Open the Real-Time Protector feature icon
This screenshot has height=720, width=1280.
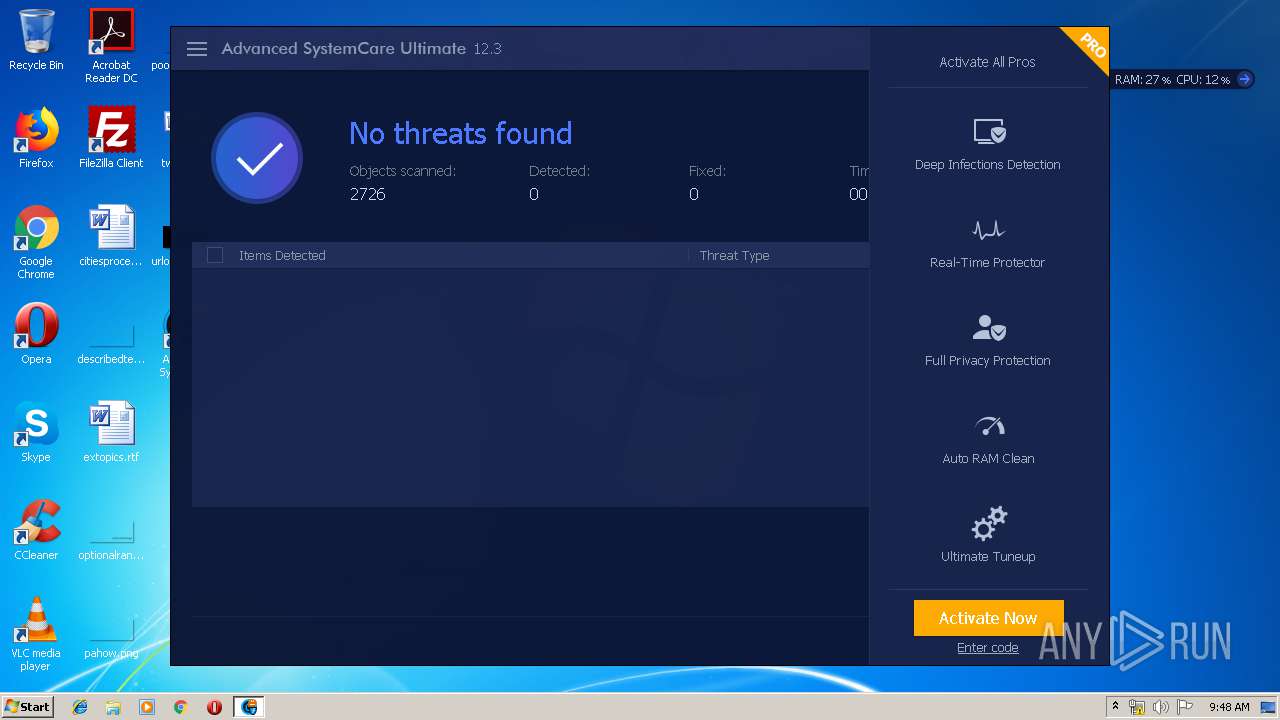pos(988,230)
